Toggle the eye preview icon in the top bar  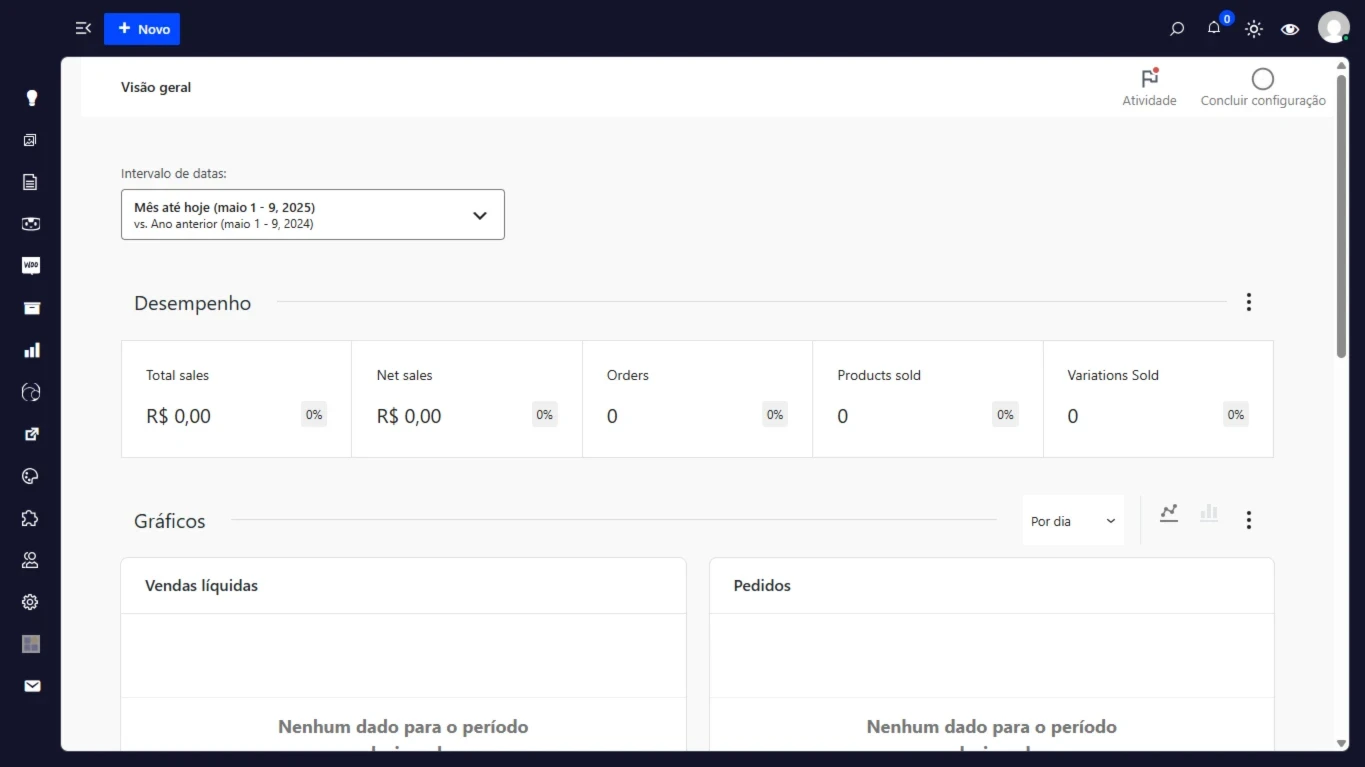[x=1290, y=30]
